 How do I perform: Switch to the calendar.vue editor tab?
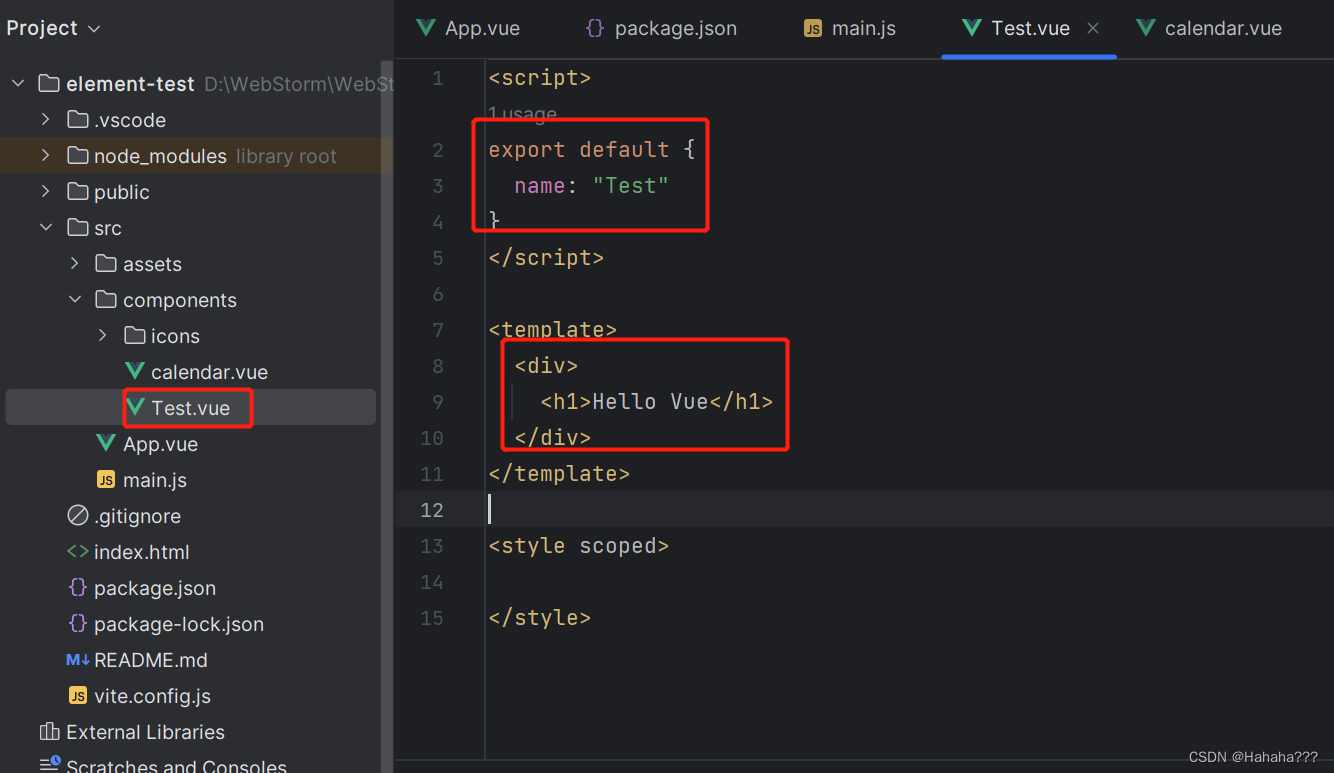(1209, 28)
